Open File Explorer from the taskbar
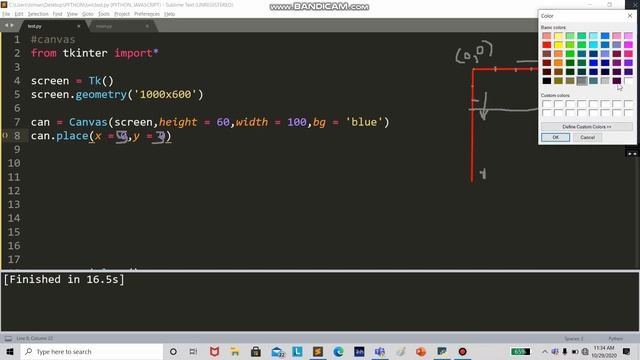The height and width of the screenshot is (360, 640). tap(235, 351)
